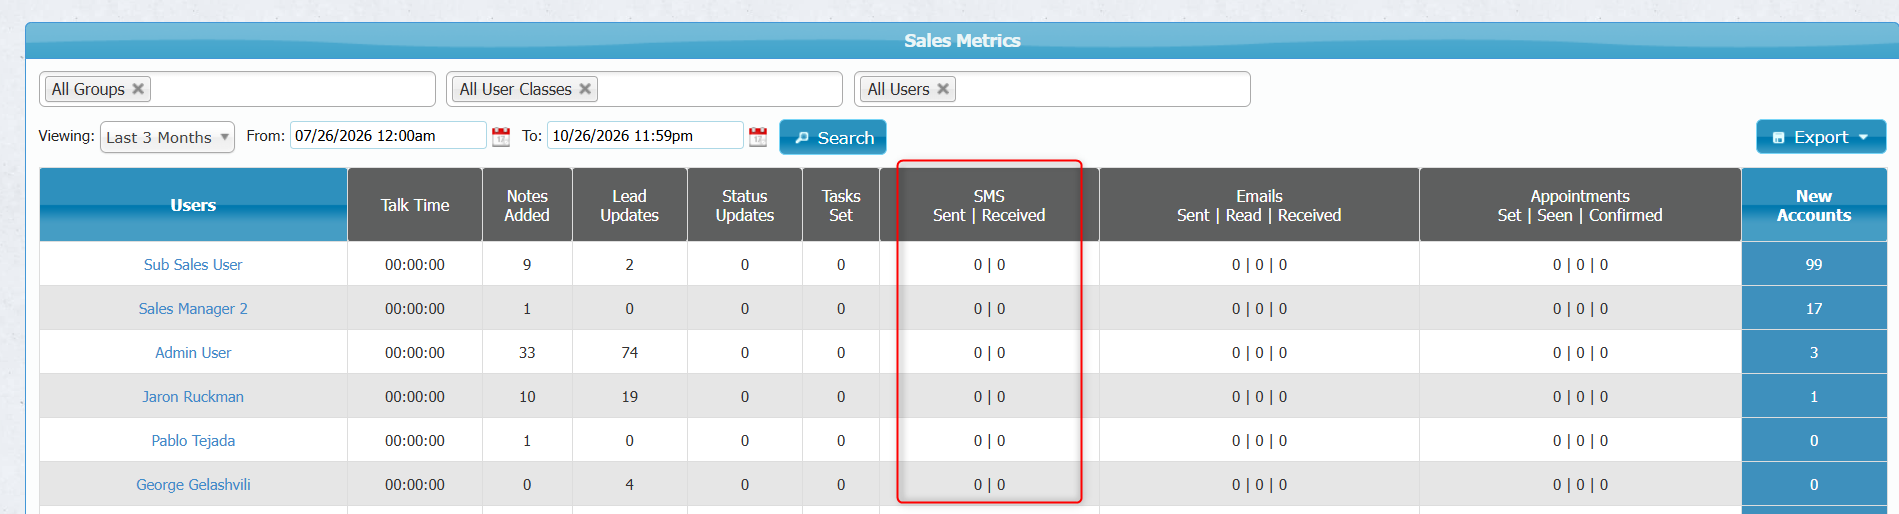Sort by New Accounts column header
The image size is (1899, 514).
pos(1814,205)
